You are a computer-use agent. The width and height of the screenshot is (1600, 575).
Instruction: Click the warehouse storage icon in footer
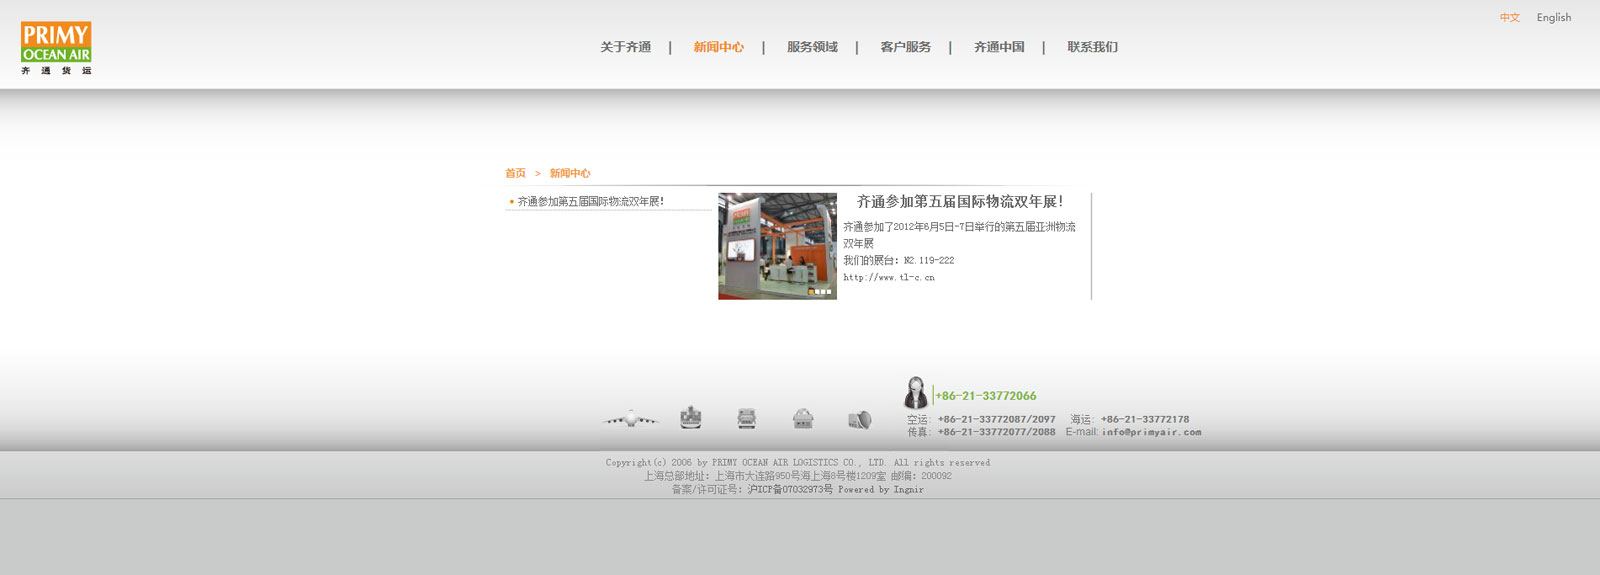(x=803, y=419)
